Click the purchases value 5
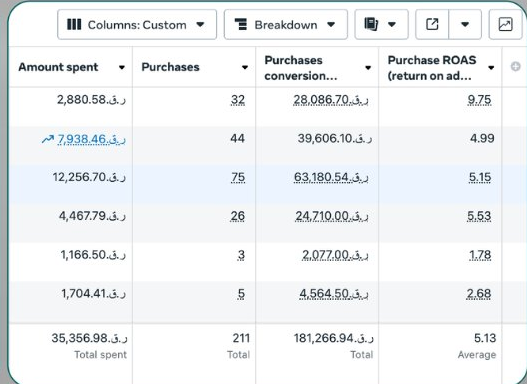This screenshot has height=384, width=527. [241, 294]
